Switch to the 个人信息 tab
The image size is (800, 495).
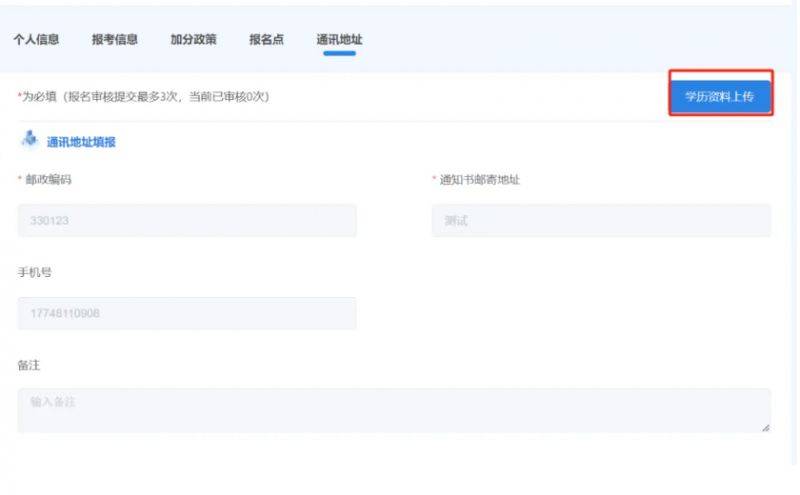tap(35, 40)
